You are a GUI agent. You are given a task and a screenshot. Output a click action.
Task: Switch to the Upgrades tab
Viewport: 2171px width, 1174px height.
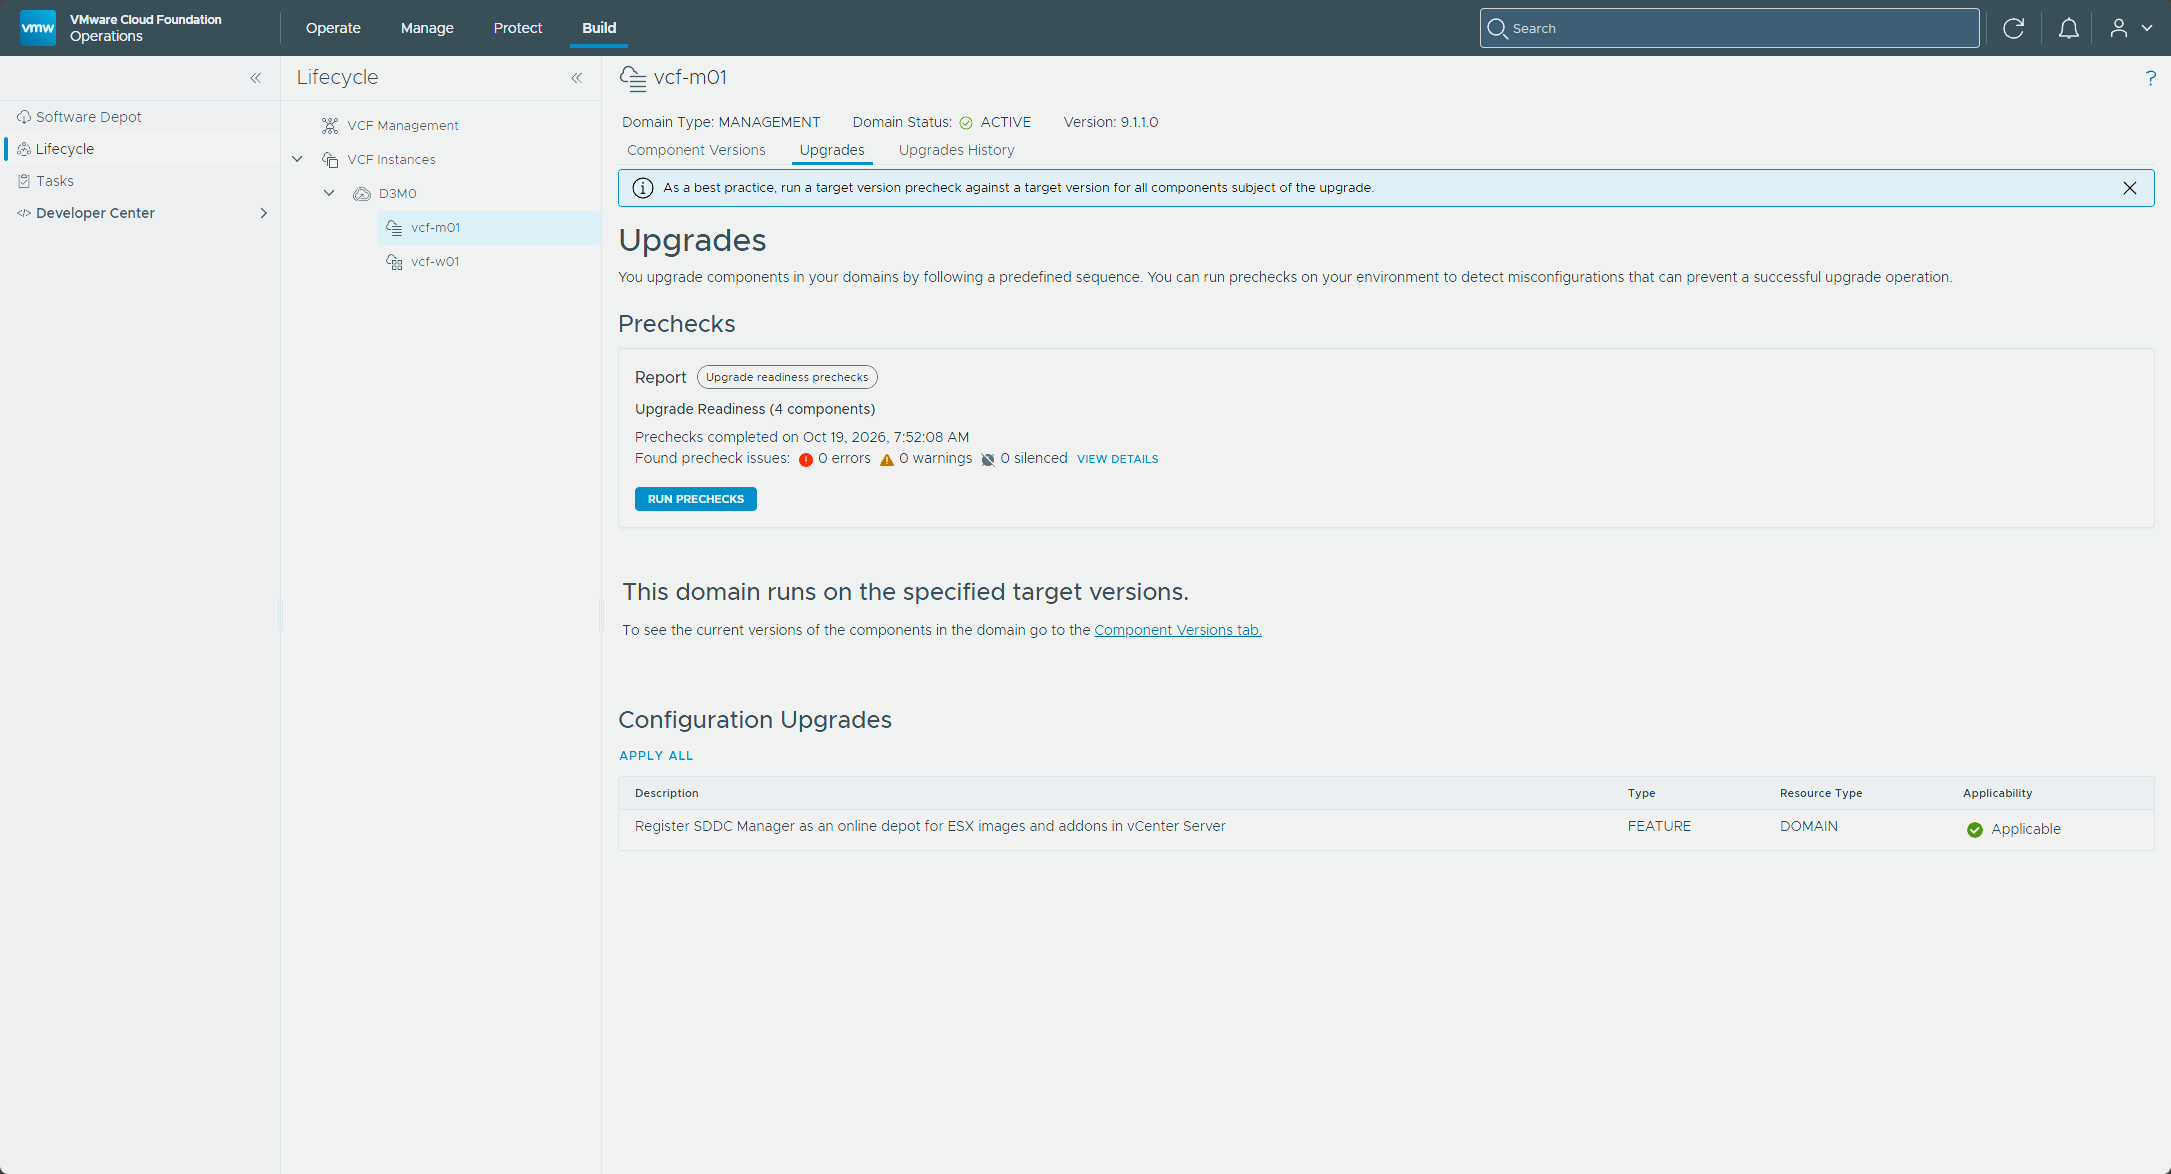832,150
